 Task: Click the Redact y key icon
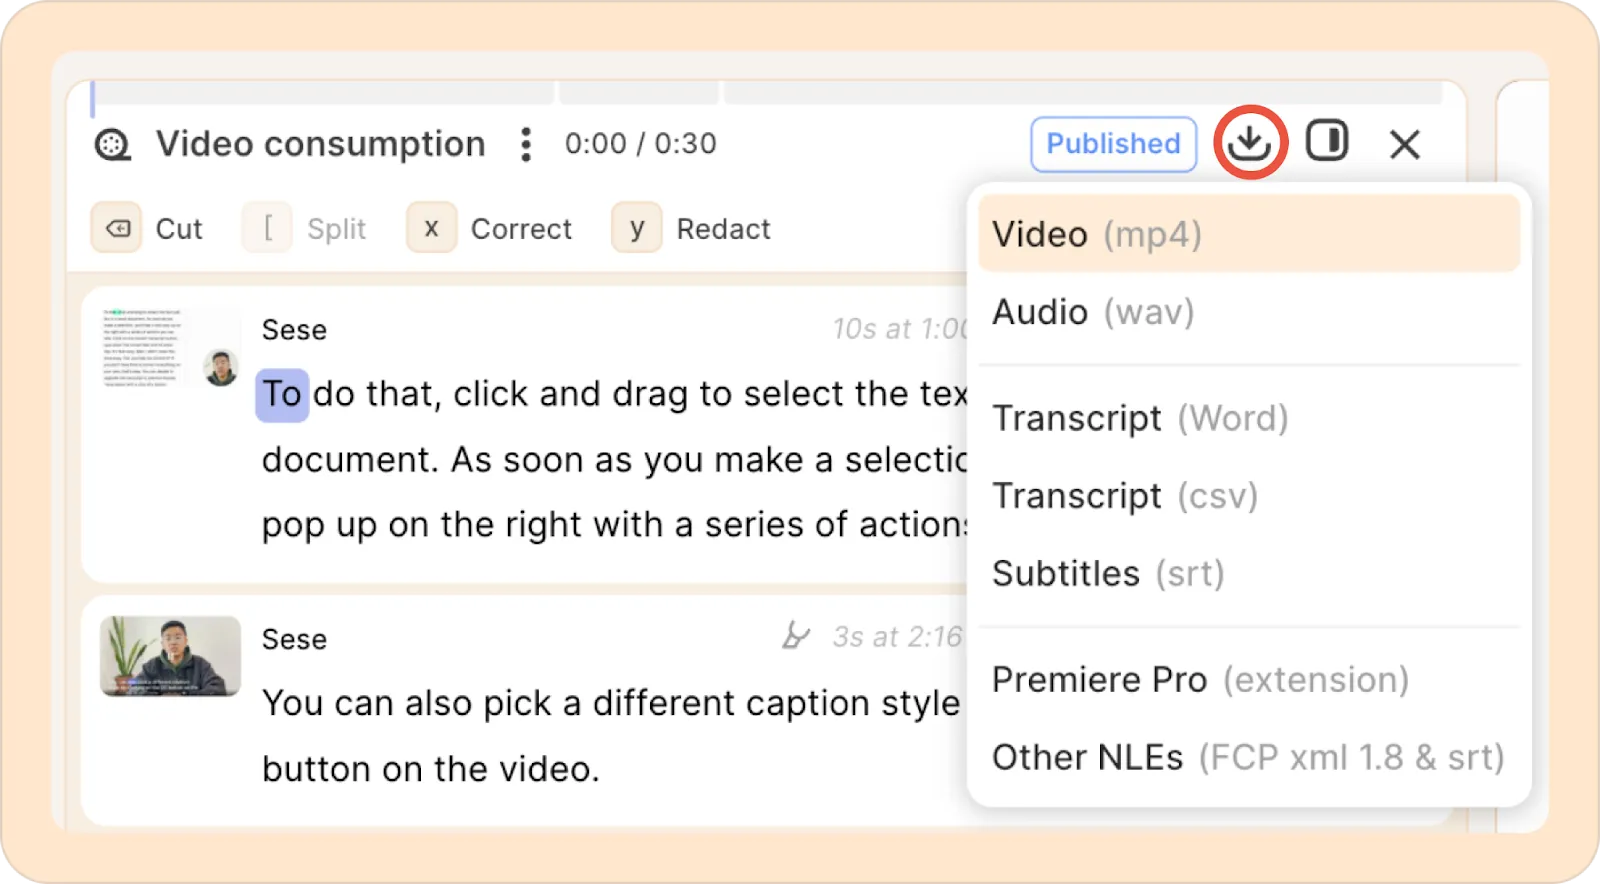637,229
